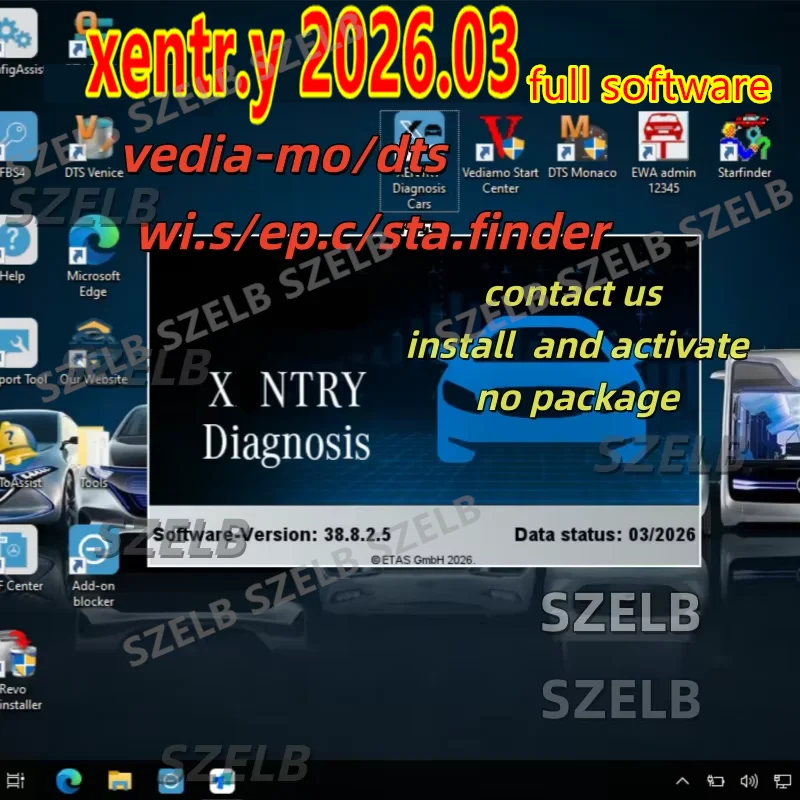Open XENTRY Diagnosis Cars shortcut

tap(419, 161)
